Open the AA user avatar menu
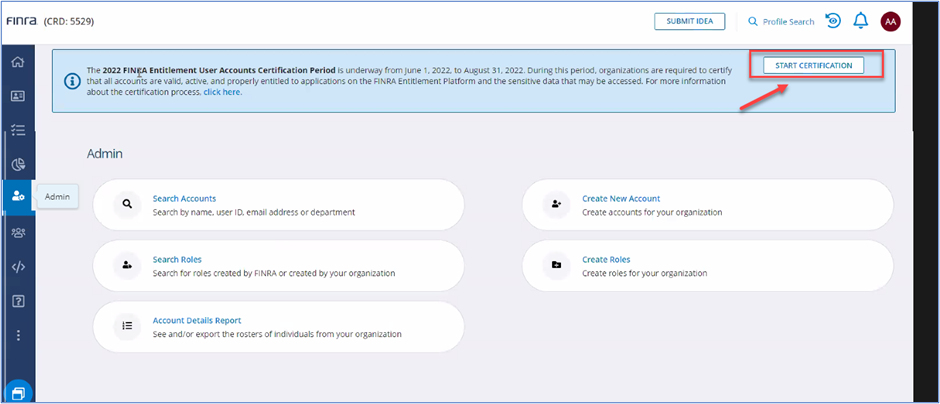The image size is (940, 404). [890, 21]
